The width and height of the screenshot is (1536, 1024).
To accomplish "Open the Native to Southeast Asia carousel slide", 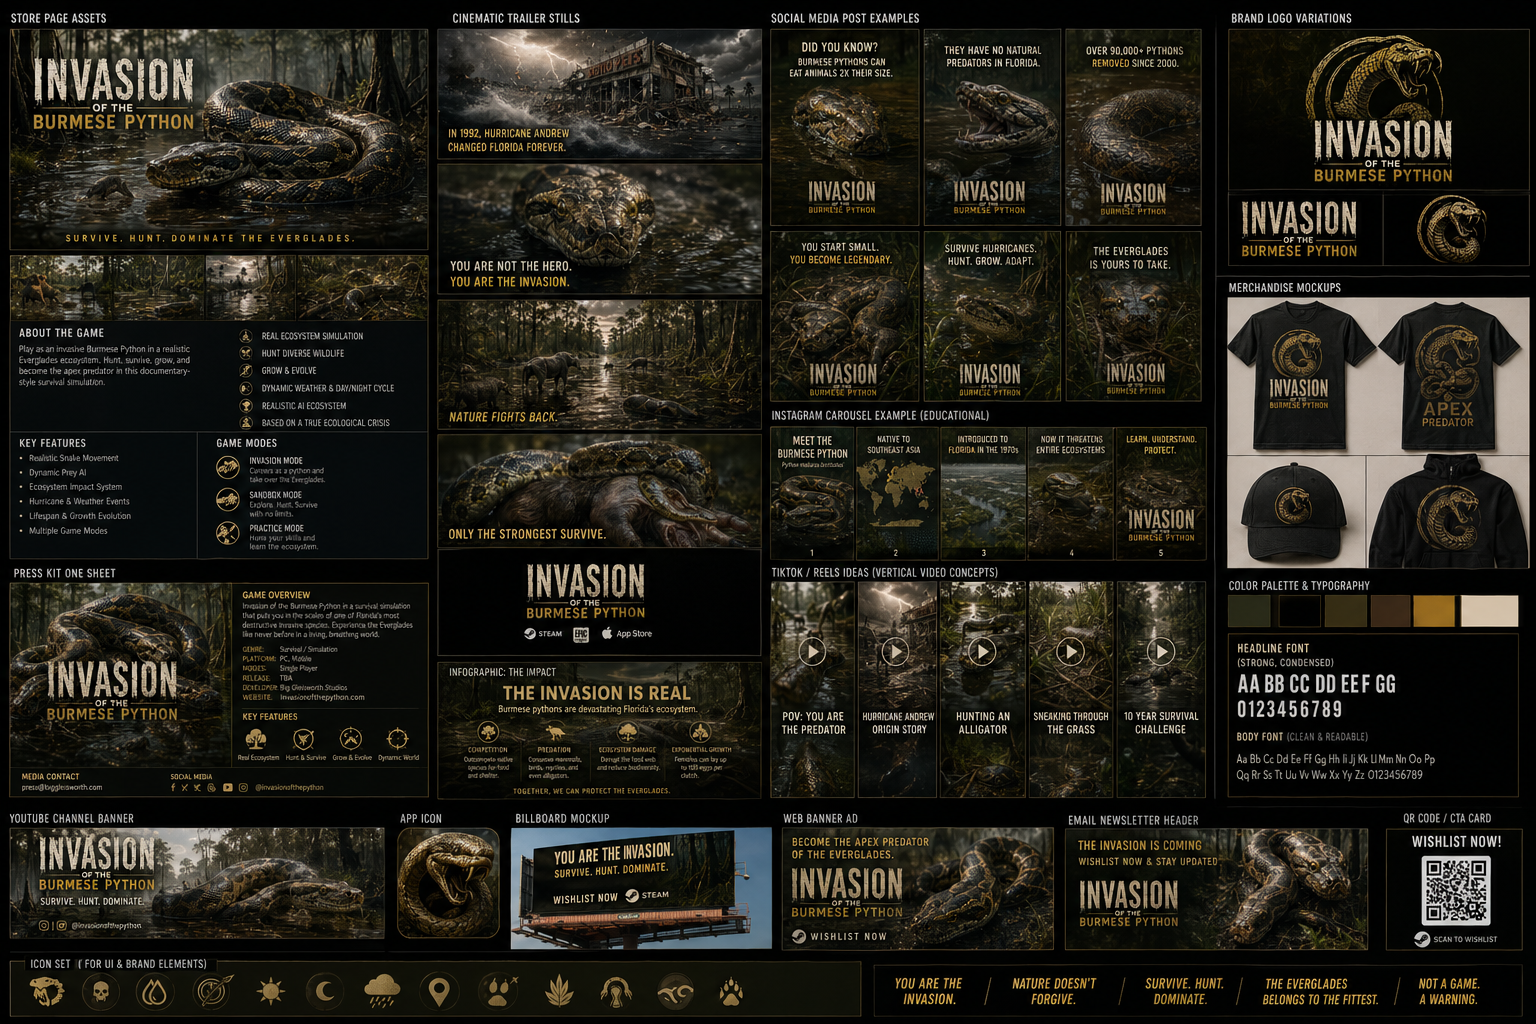I will 895,493.
